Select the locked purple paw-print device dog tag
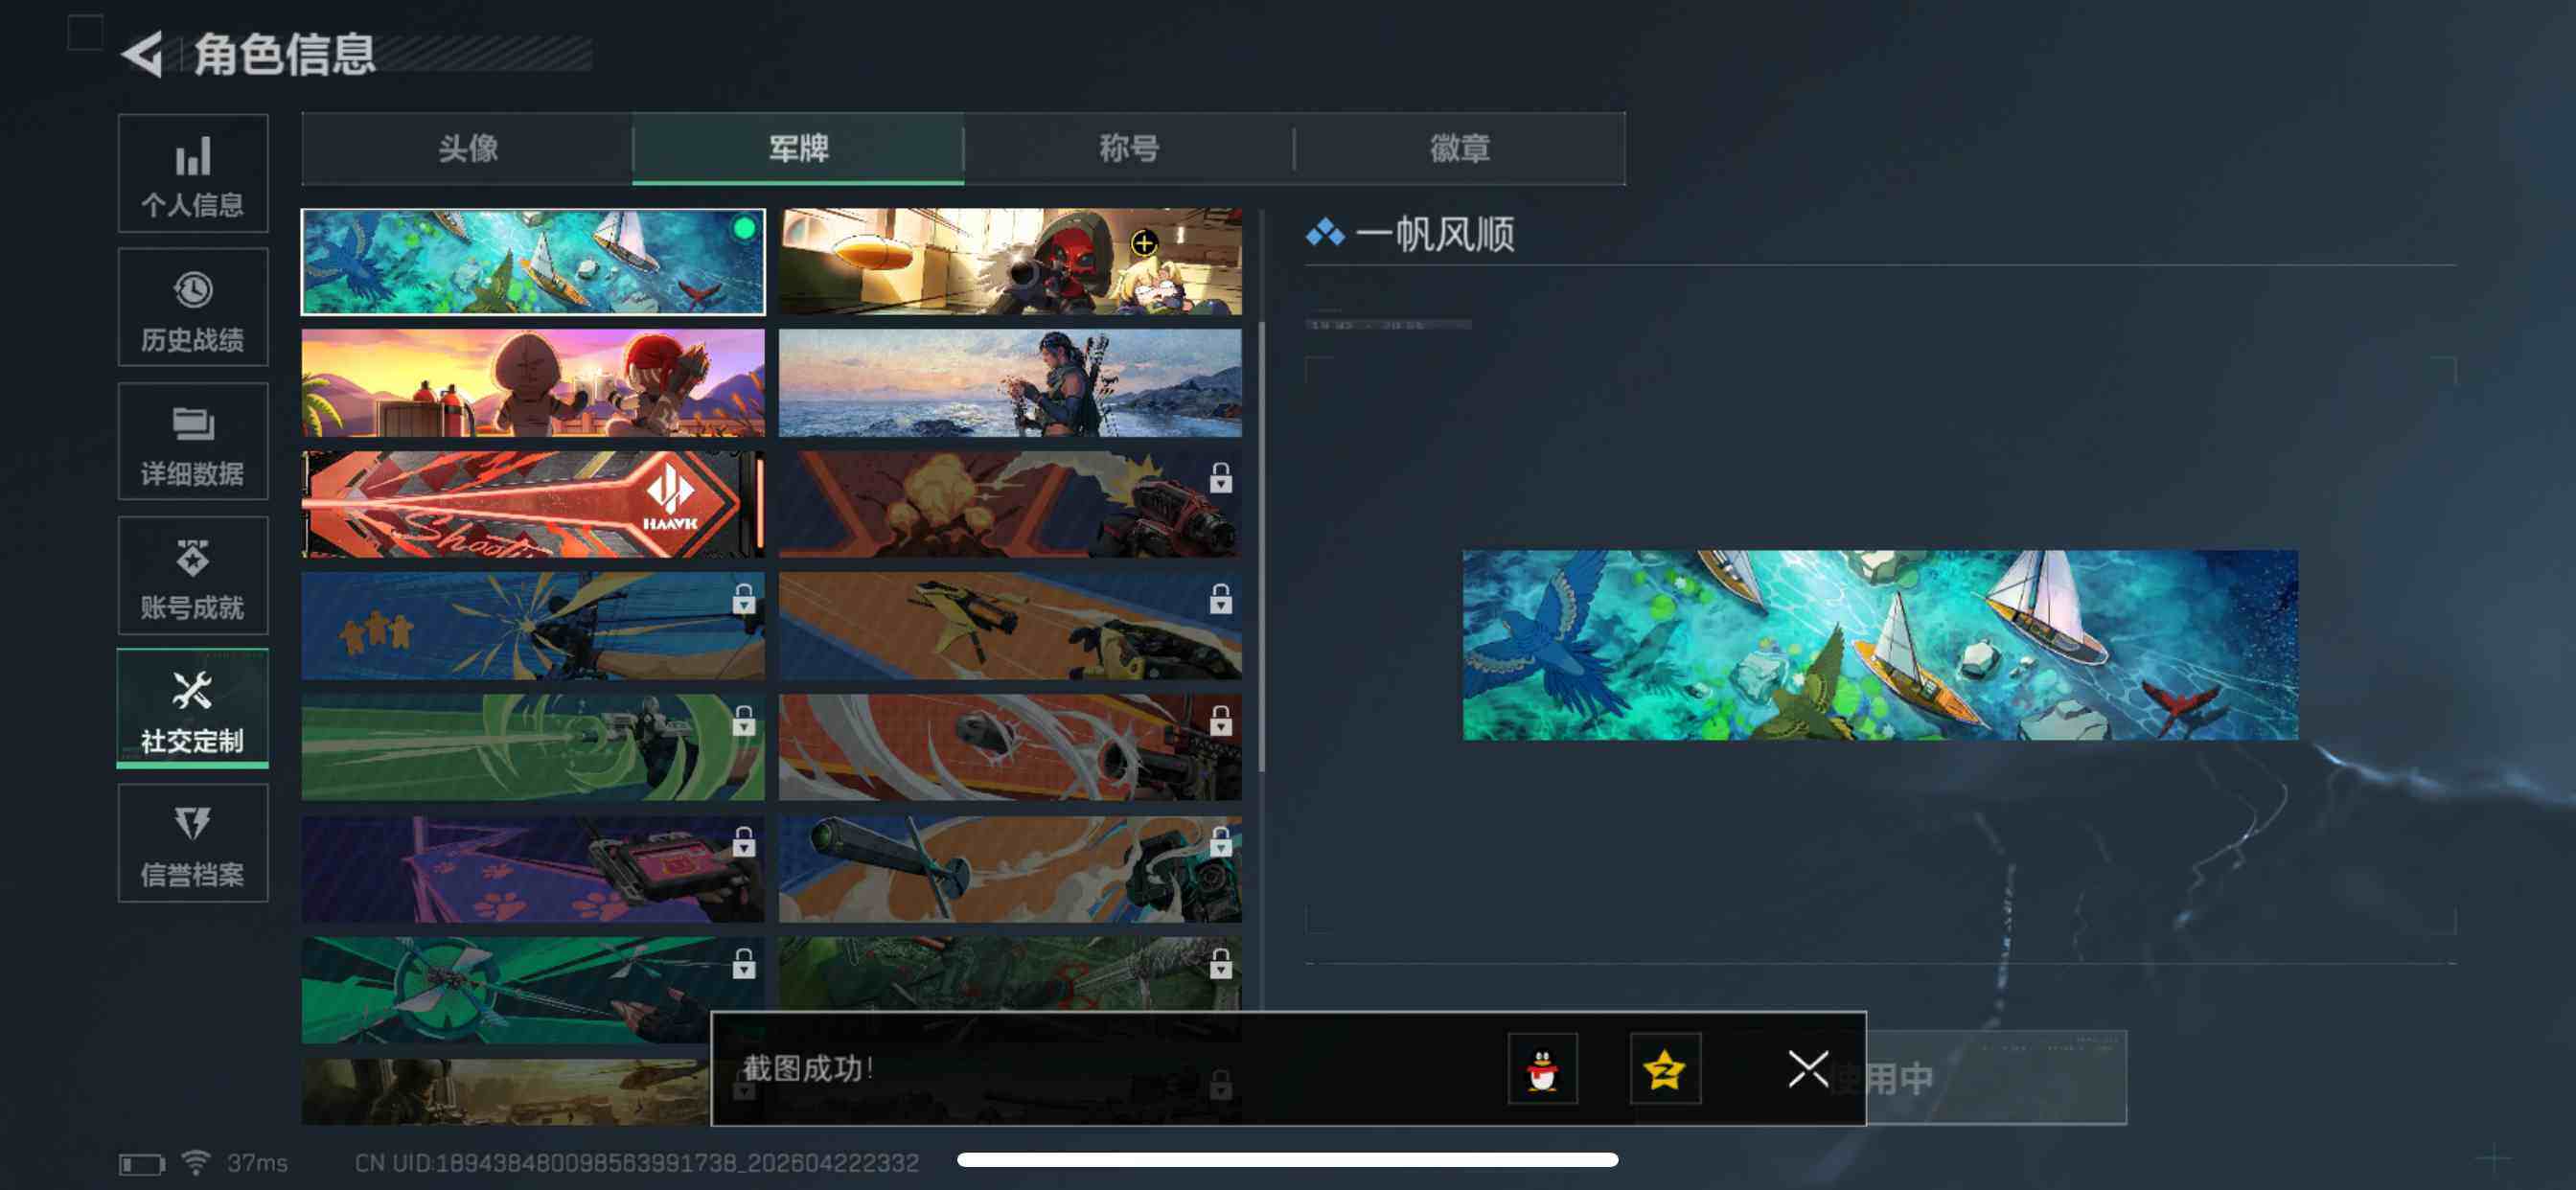This screenshot has height=1190, width=2576. coord(533,869)
